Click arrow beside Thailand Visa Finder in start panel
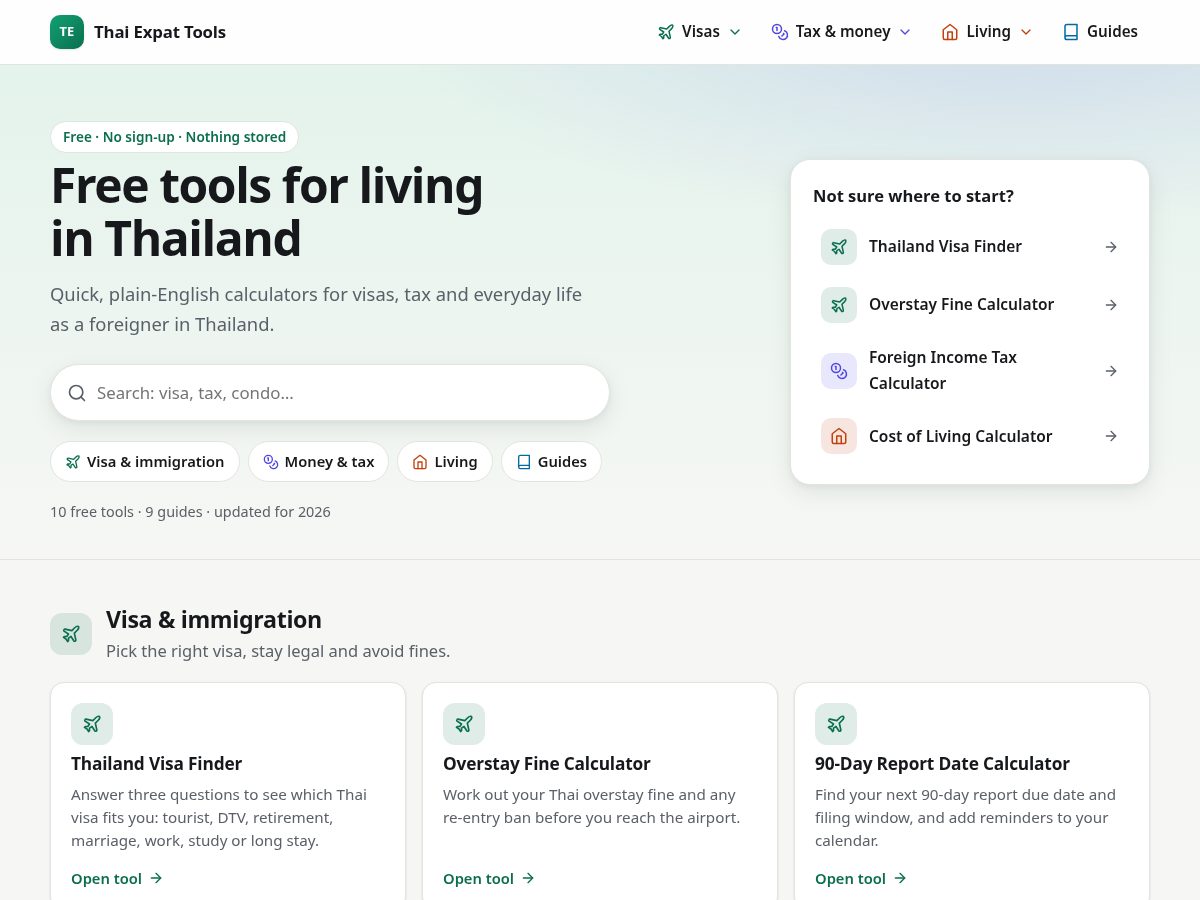The width and height of the screenshot is (1200, 900). point(1111,247)
